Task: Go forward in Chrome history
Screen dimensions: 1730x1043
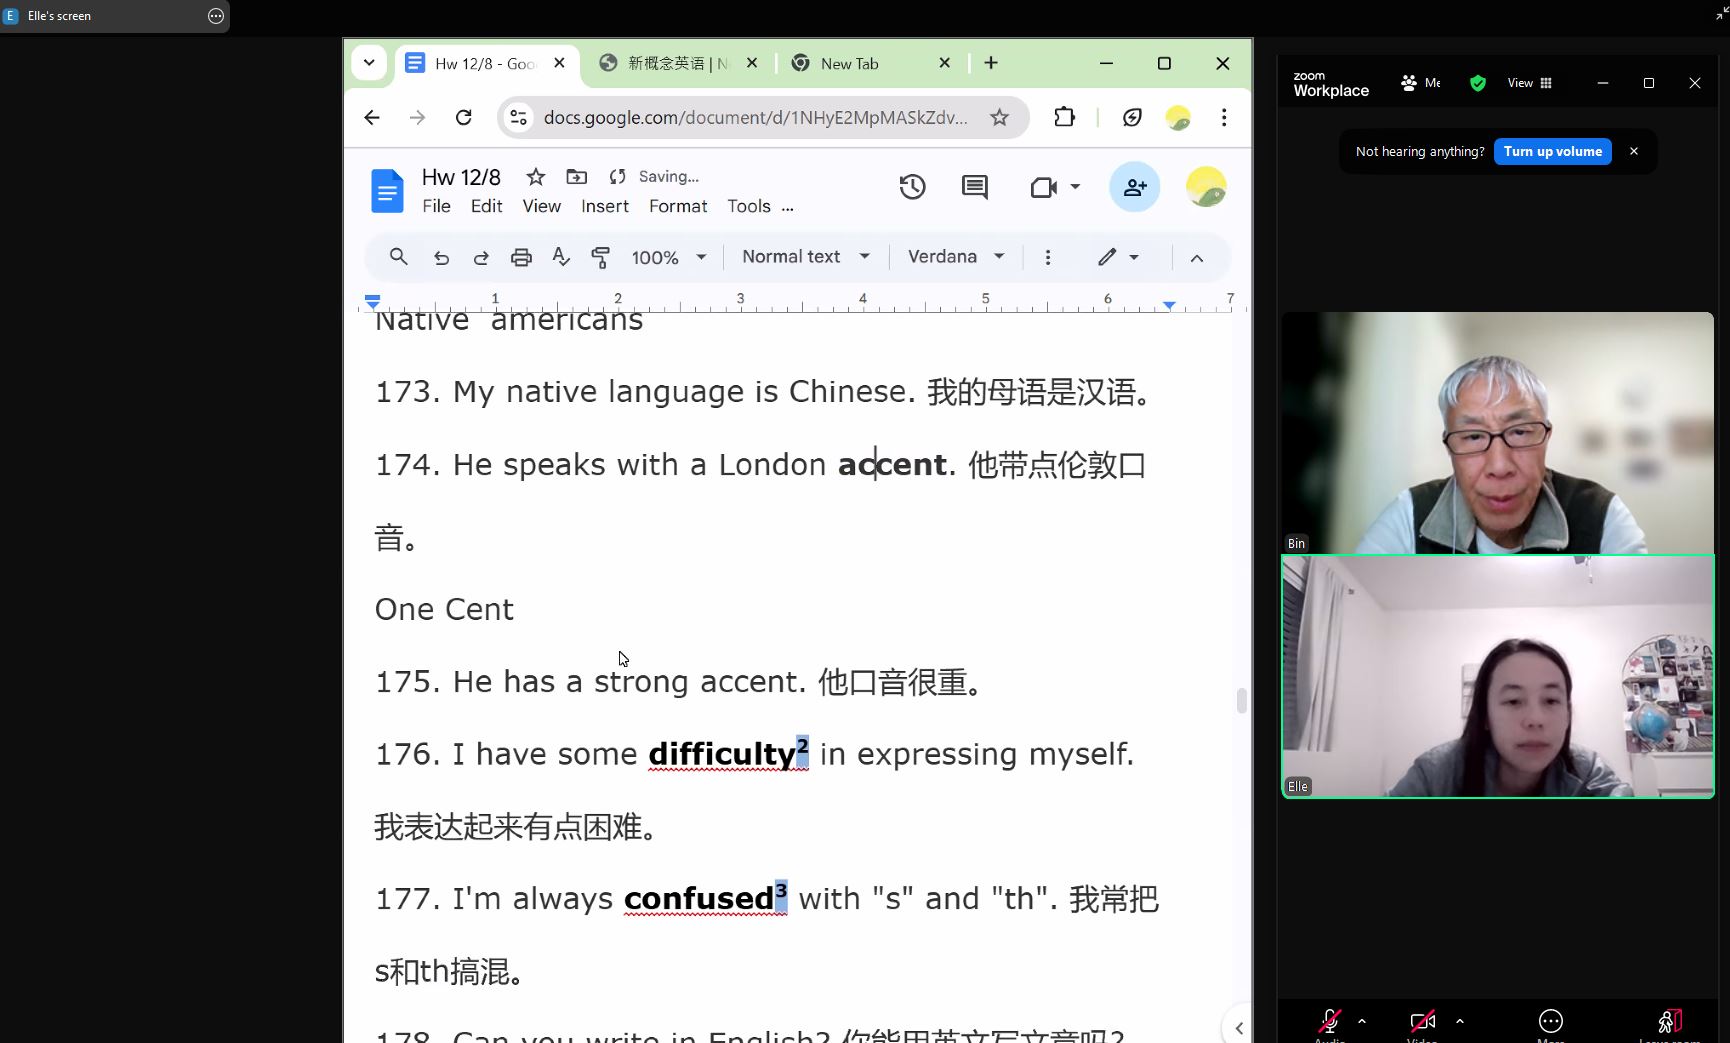Action: tap(417, 117)
